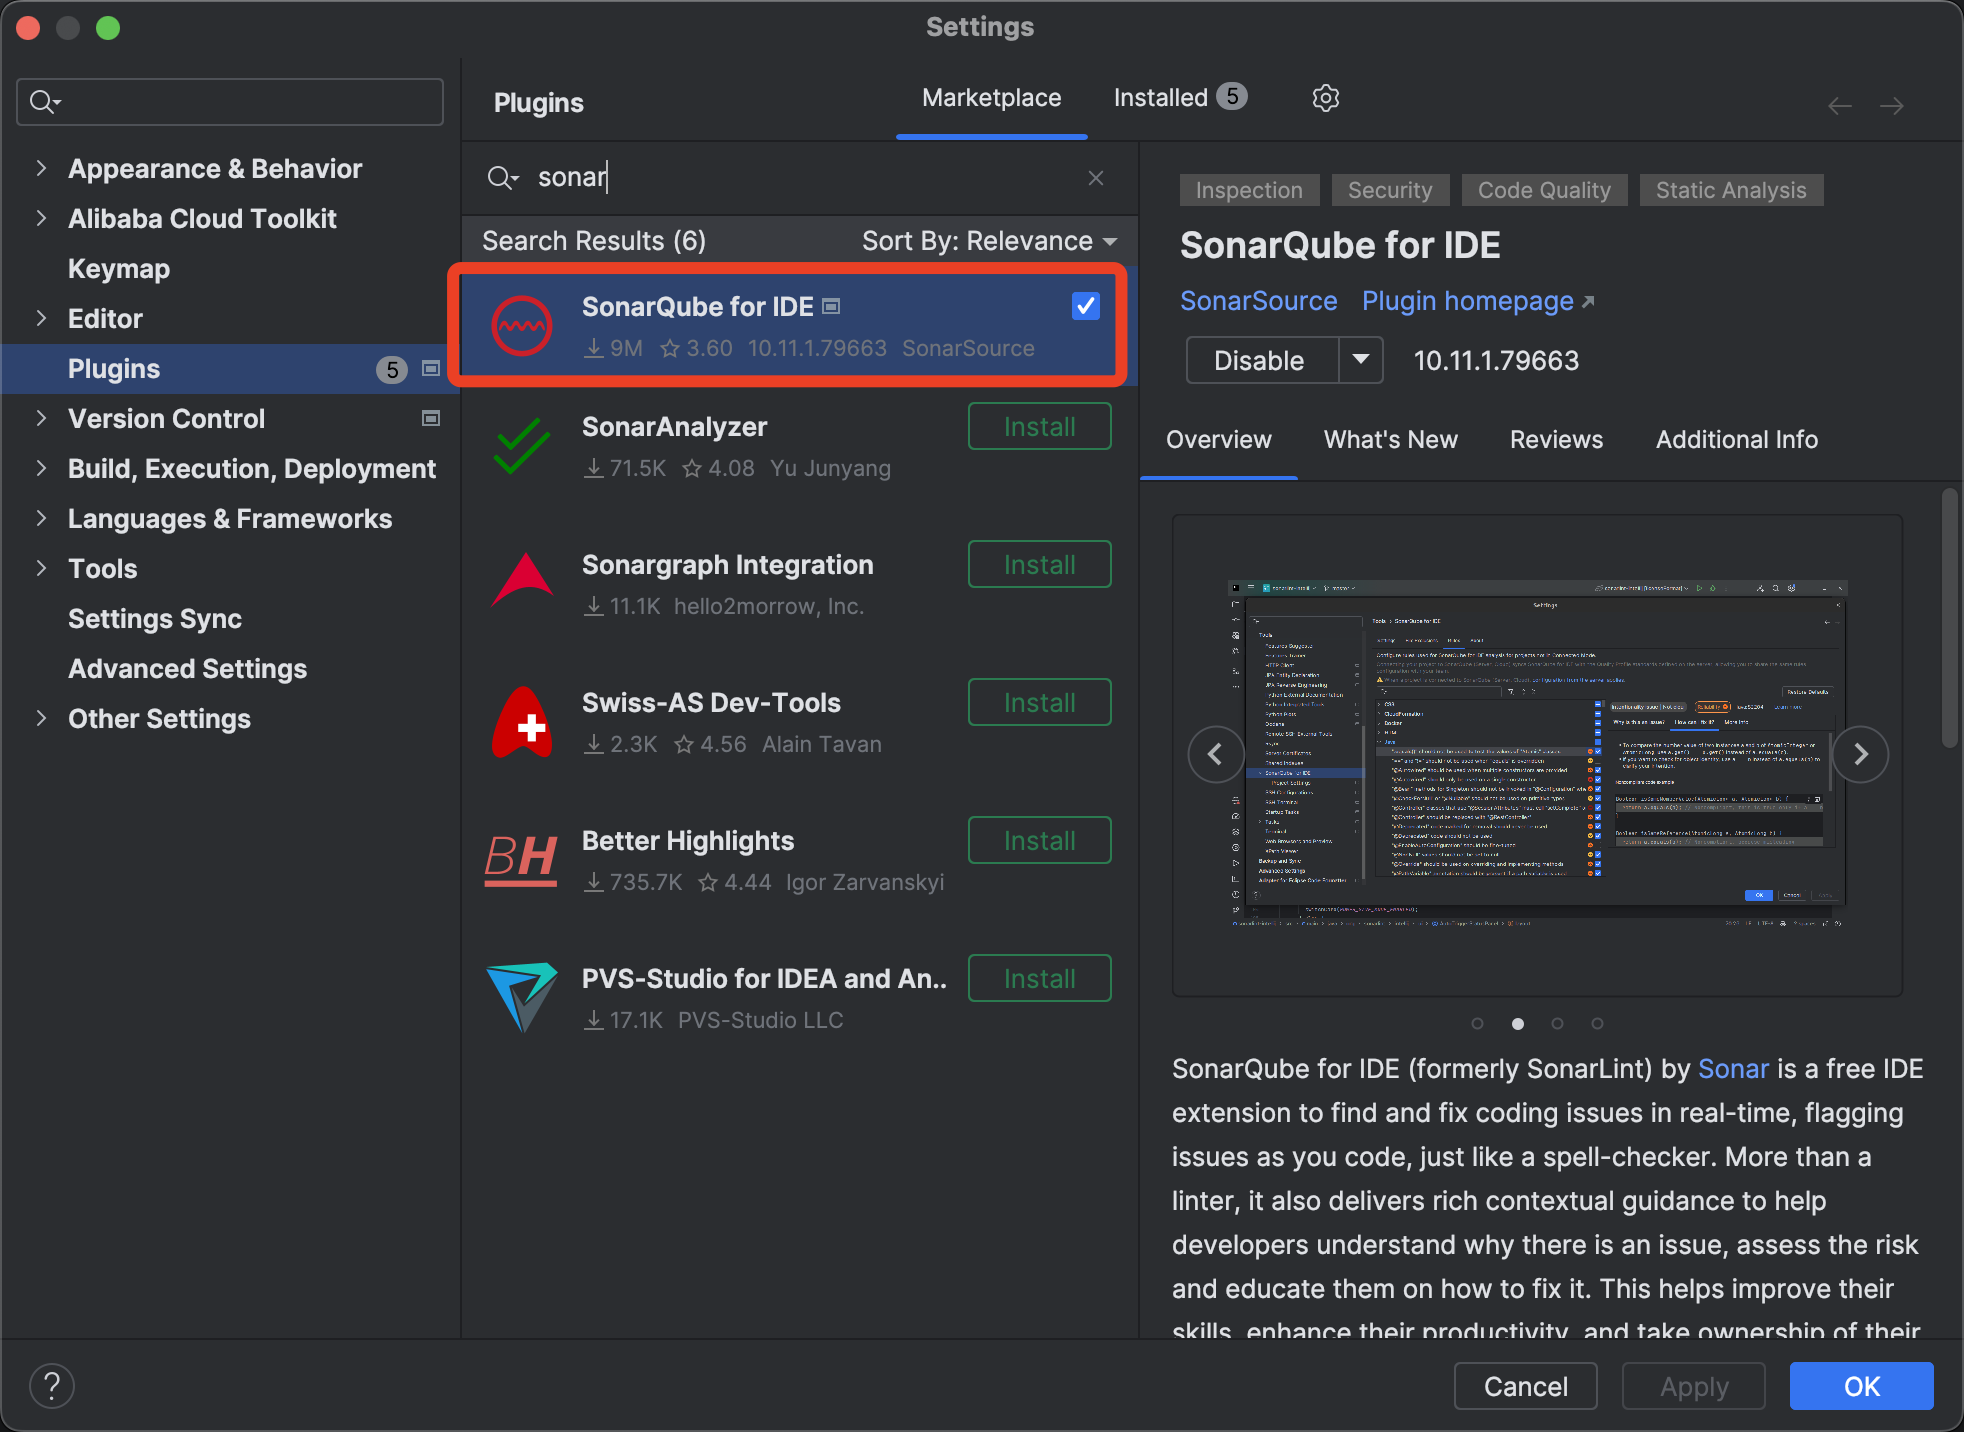Open the Overview tab
The height and width of the screenshot is (1432, 1964).
coord(1218,440)
